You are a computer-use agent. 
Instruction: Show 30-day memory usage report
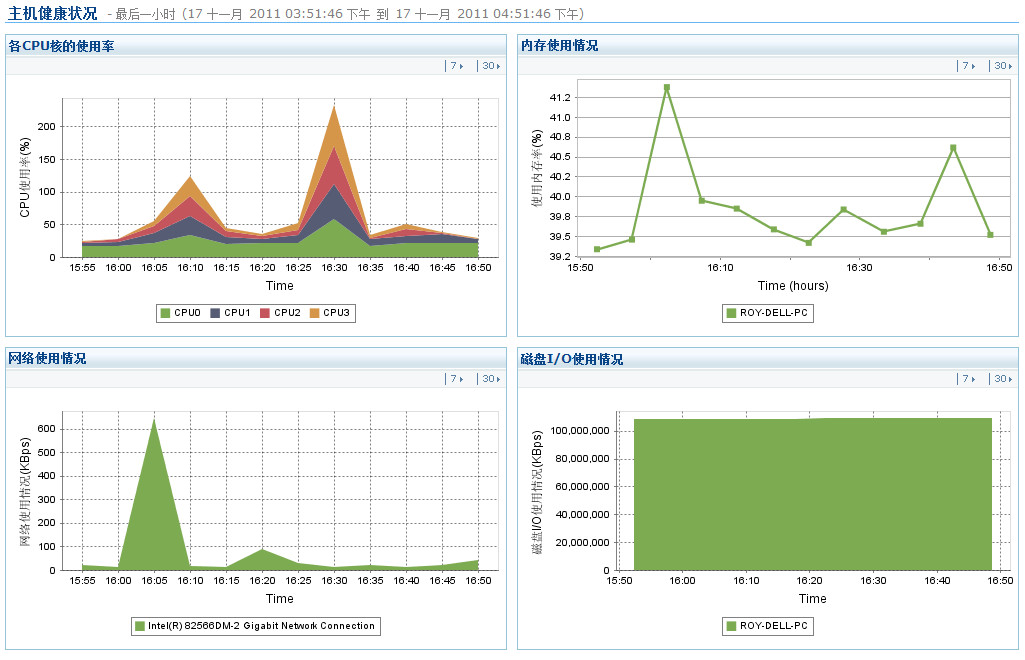[1002, 66]
